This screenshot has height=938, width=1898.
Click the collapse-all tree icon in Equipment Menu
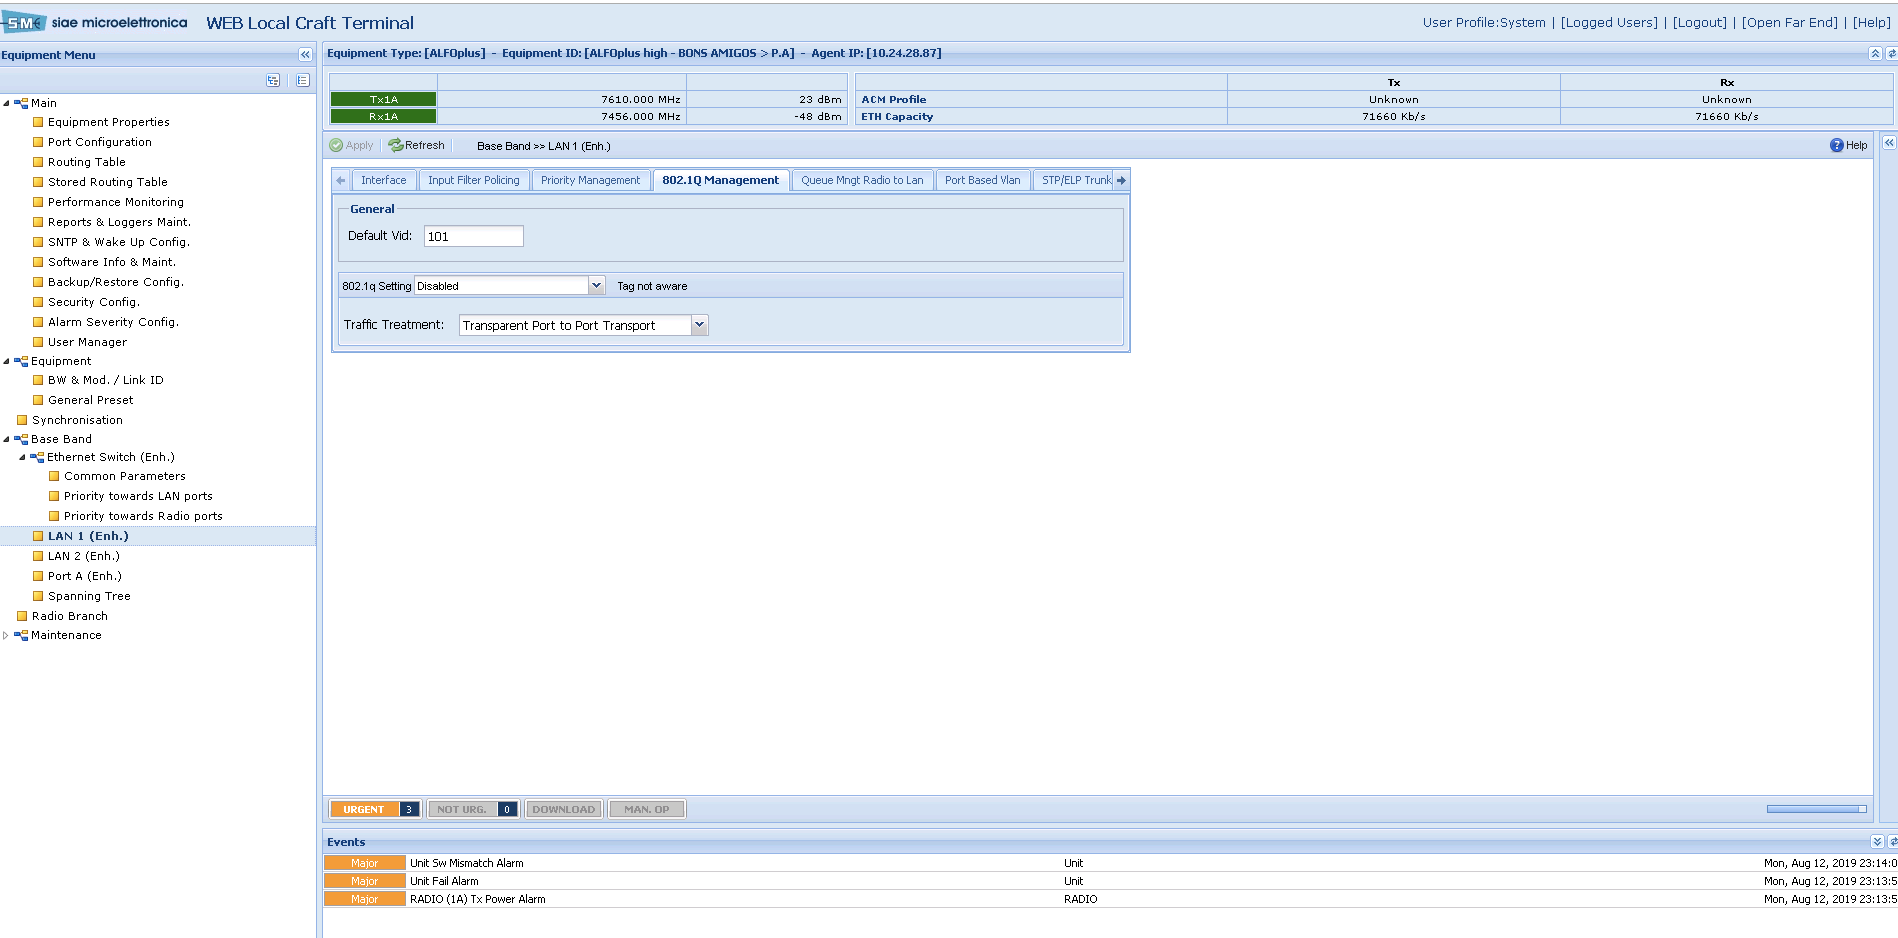point(302,81)
